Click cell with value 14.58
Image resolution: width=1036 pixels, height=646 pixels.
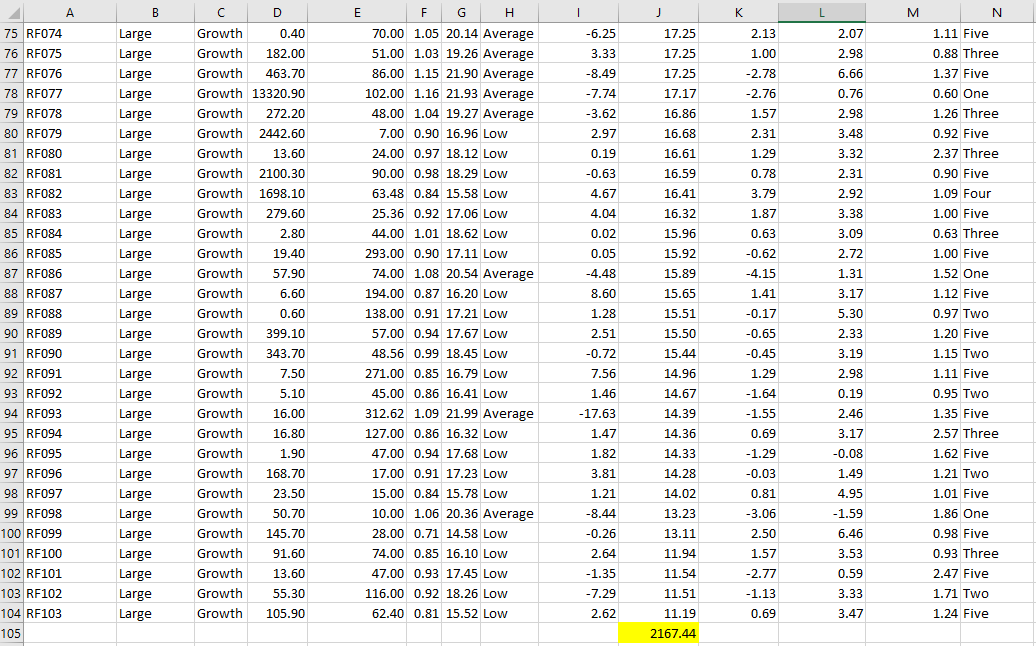pos(461,533)
